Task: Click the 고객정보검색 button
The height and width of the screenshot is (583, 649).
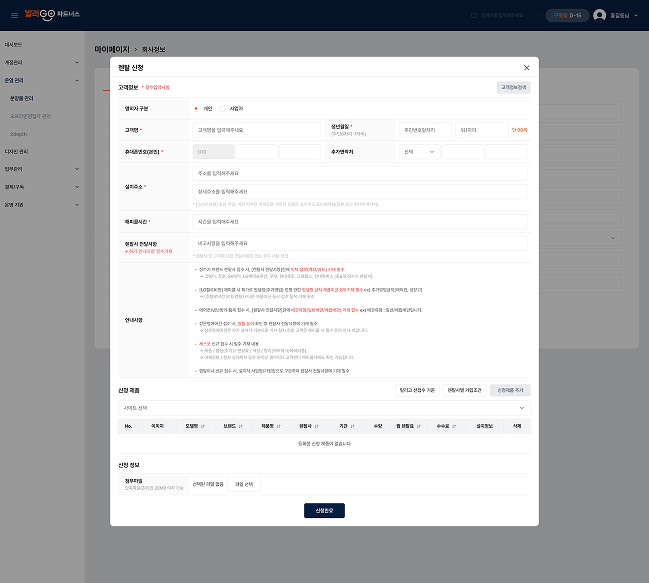Action: click(x=514, y=87)
